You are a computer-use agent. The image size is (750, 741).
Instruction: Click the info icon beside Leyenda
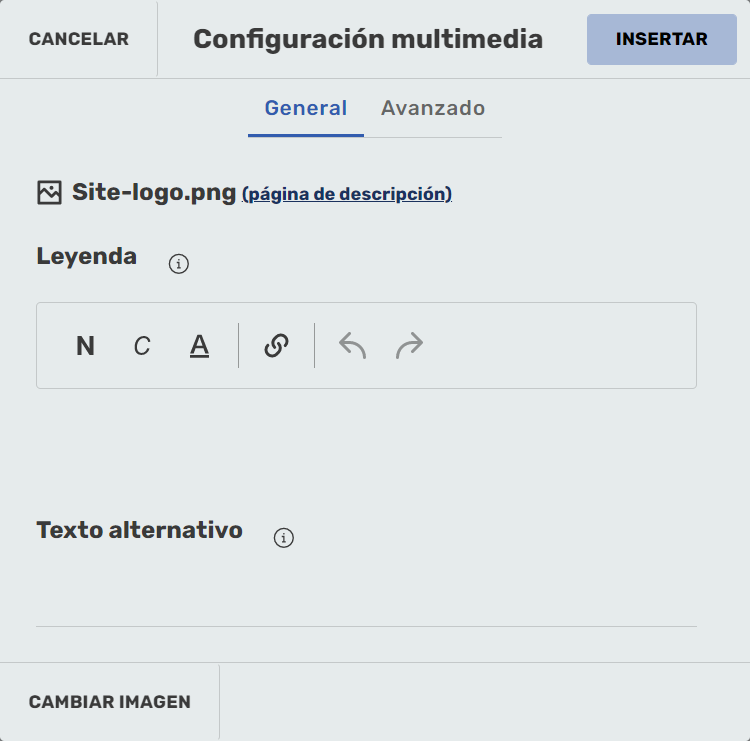coord(179,264)
